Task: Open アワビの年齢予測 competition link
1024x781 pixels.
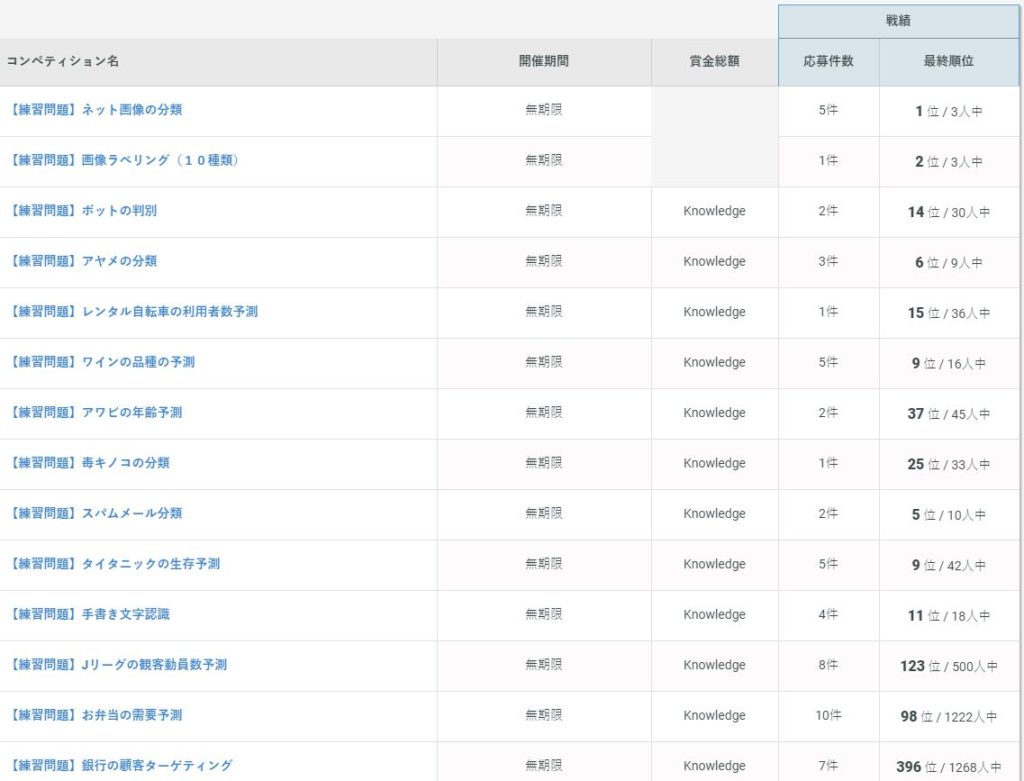Action: (95, 412)
